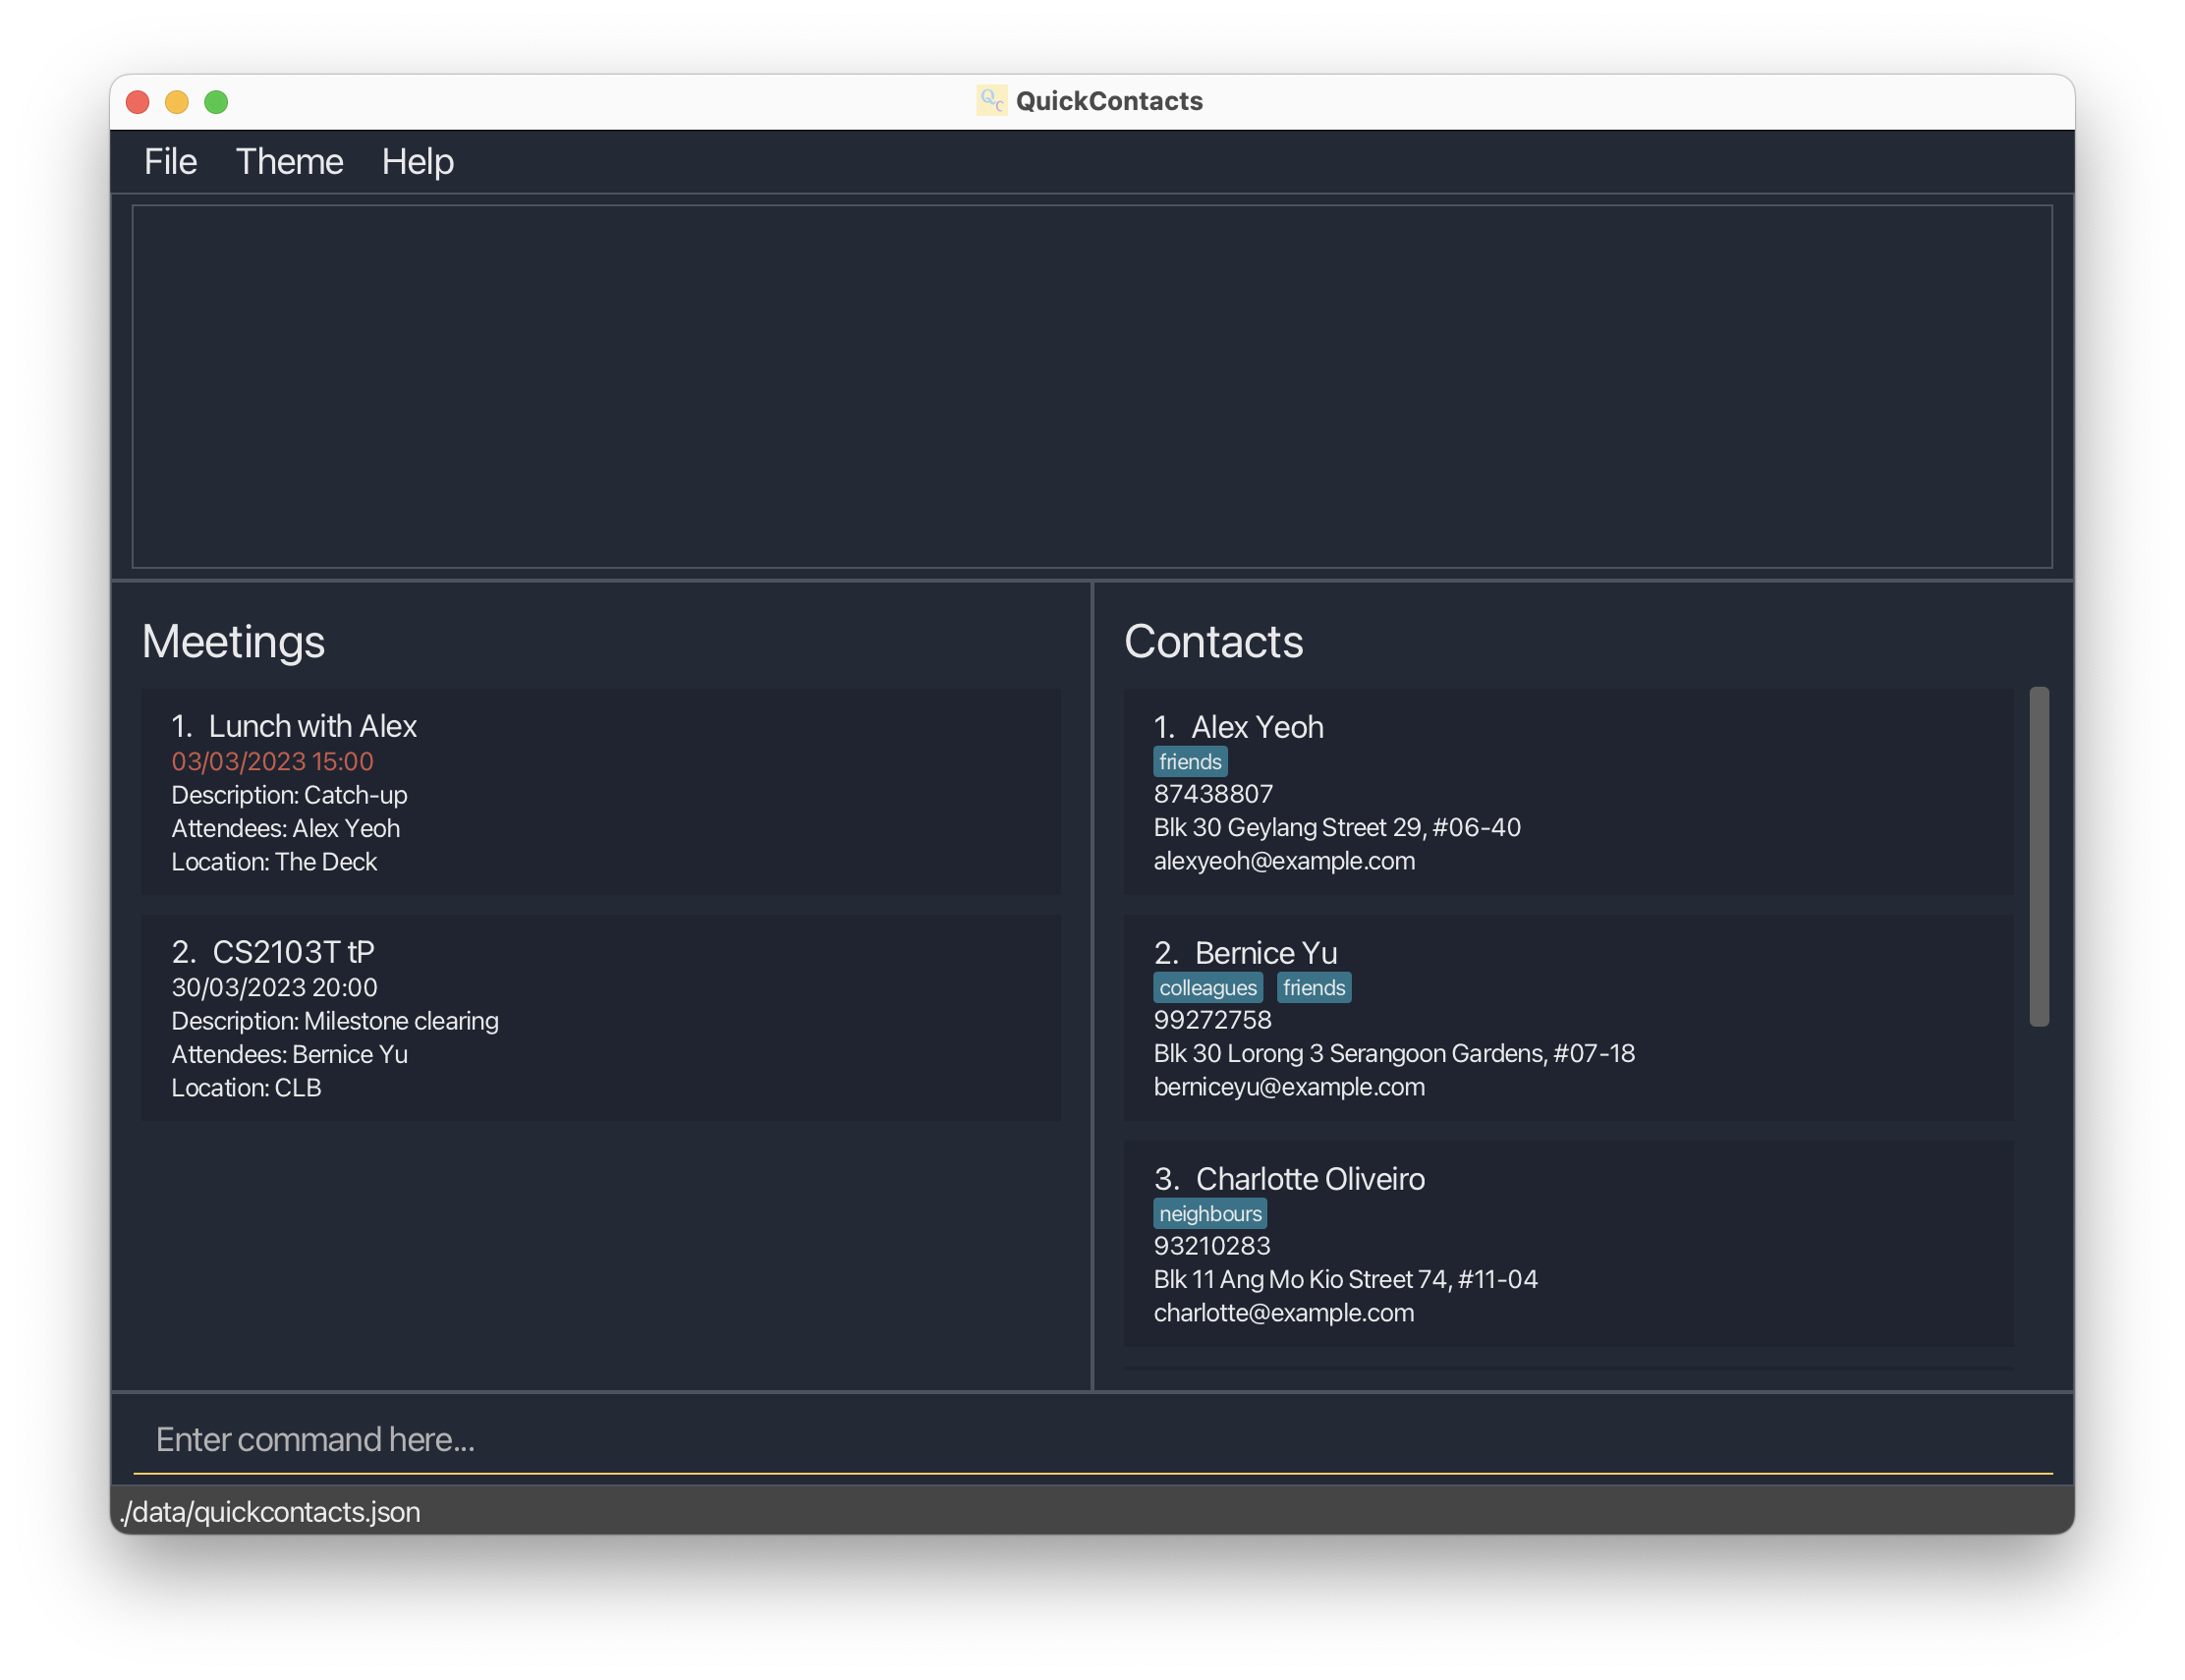The height and width of the screenshot is (1680, 2185).
Task: Select the Lunch with Alex meeting title
Action: tap(312, 726)
